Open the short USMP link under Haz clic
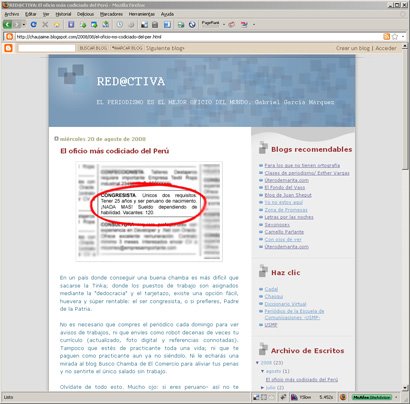The width and height of the screenshot is (410, 404). pyautogui.click(x=271, y=325)
